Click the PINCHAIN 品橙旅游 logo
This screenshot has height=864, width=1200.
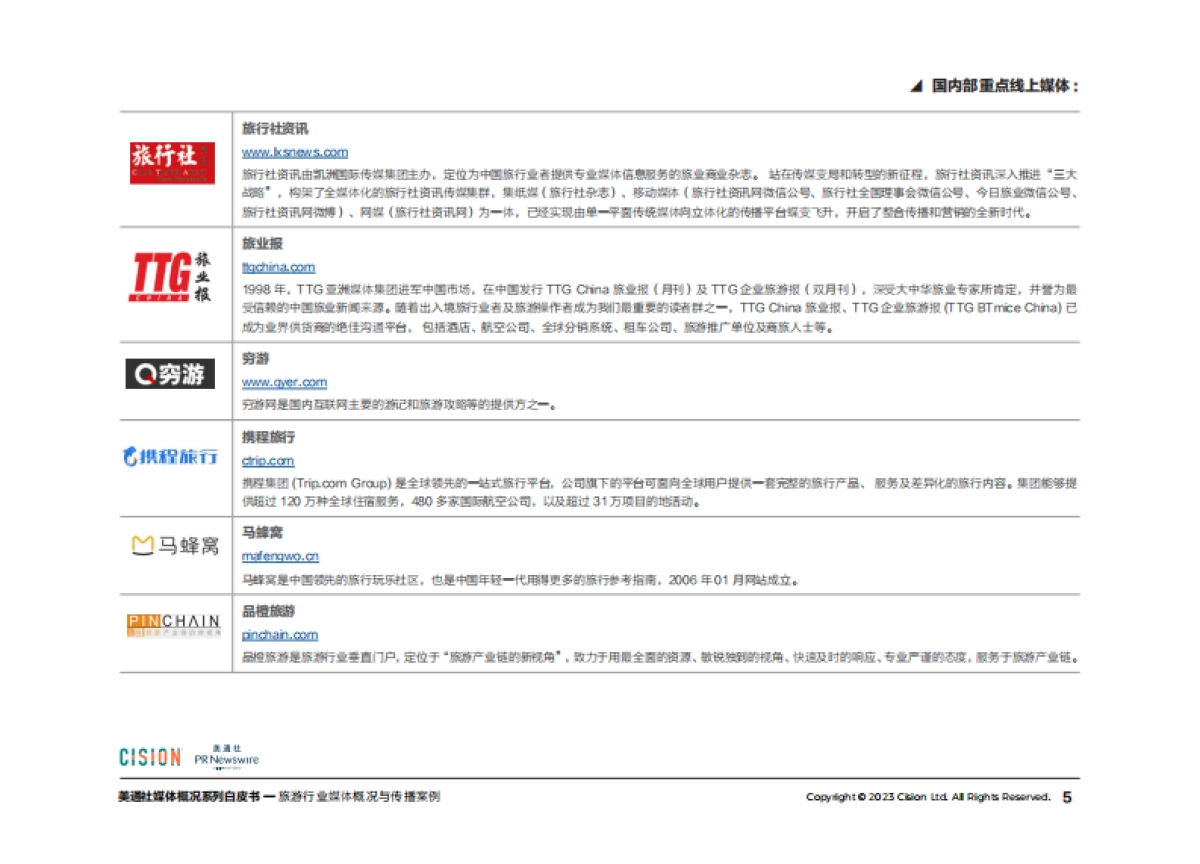[x=172, y=623]
